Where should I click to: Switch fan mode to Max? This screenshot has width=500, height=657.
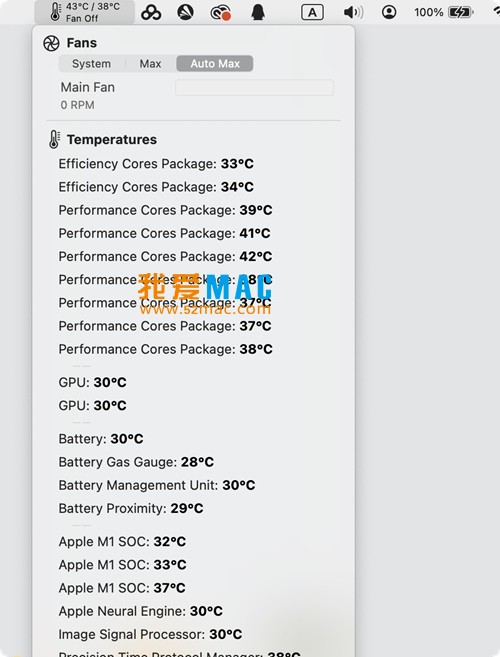[150, 64]
